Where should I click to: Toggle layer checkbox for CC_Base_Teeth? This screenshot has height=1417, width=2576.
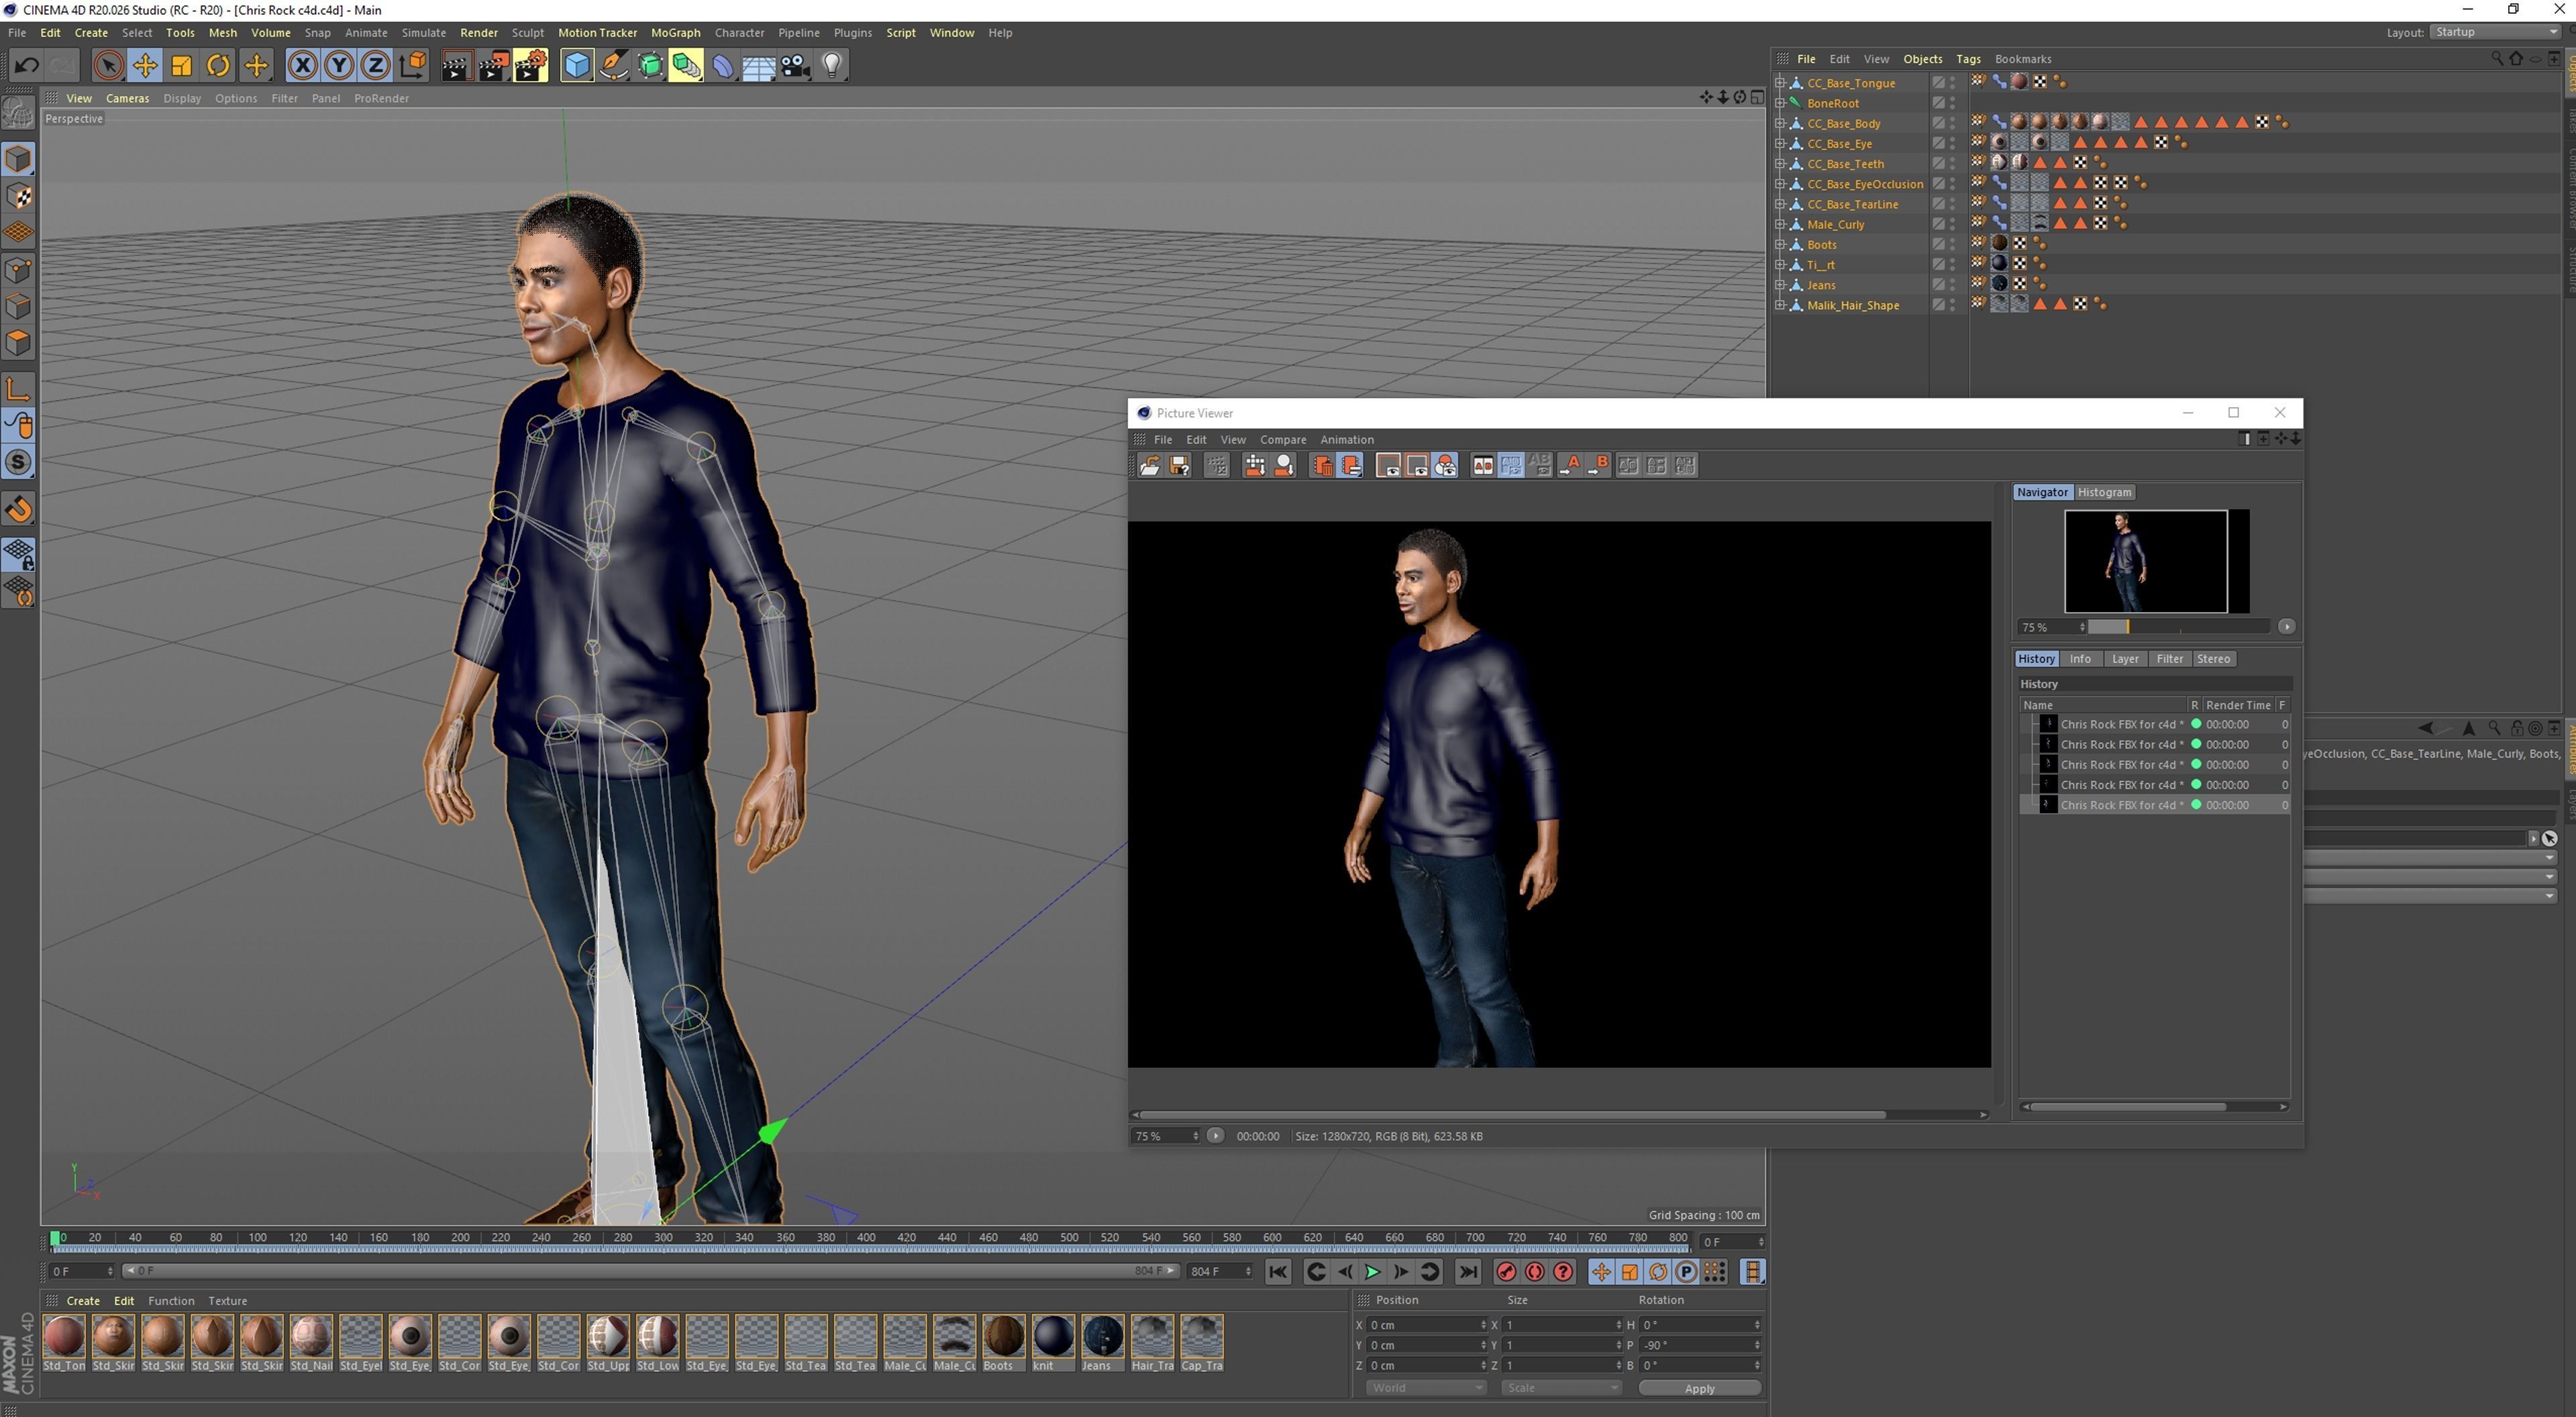tap(1938, 164)
